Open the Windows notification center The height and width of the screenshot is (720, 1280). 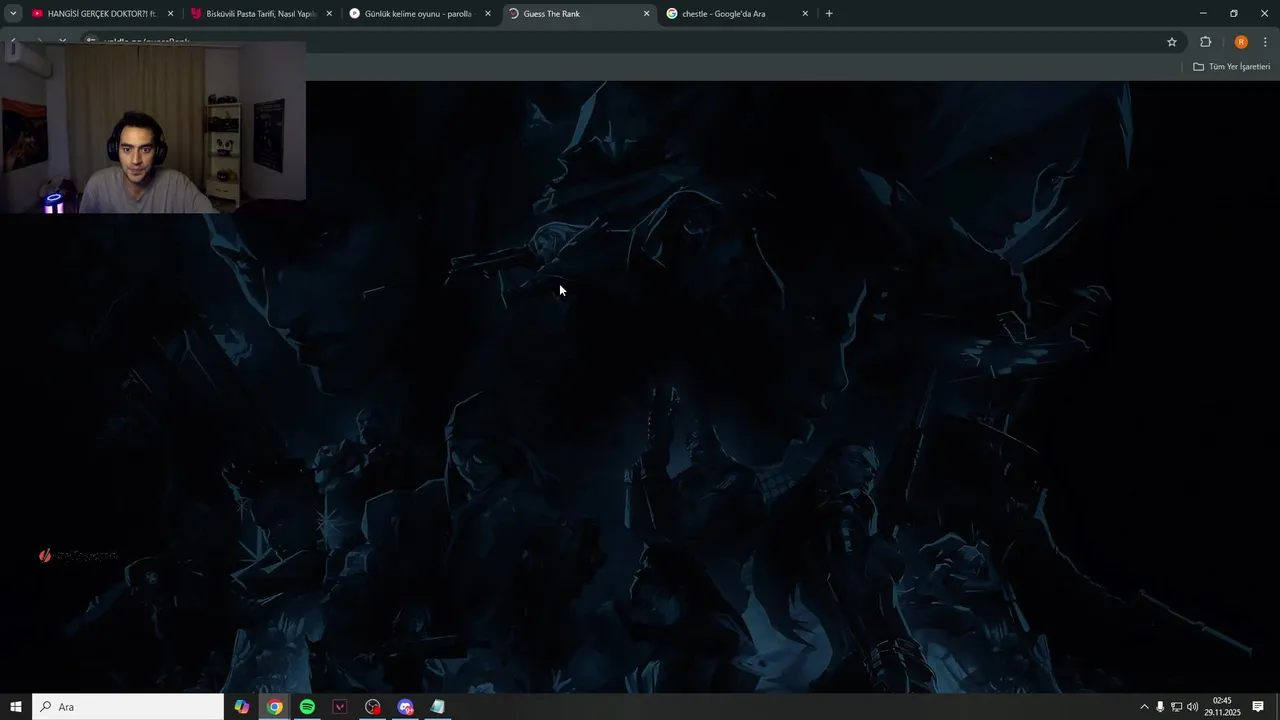[x=1258, y=707]
